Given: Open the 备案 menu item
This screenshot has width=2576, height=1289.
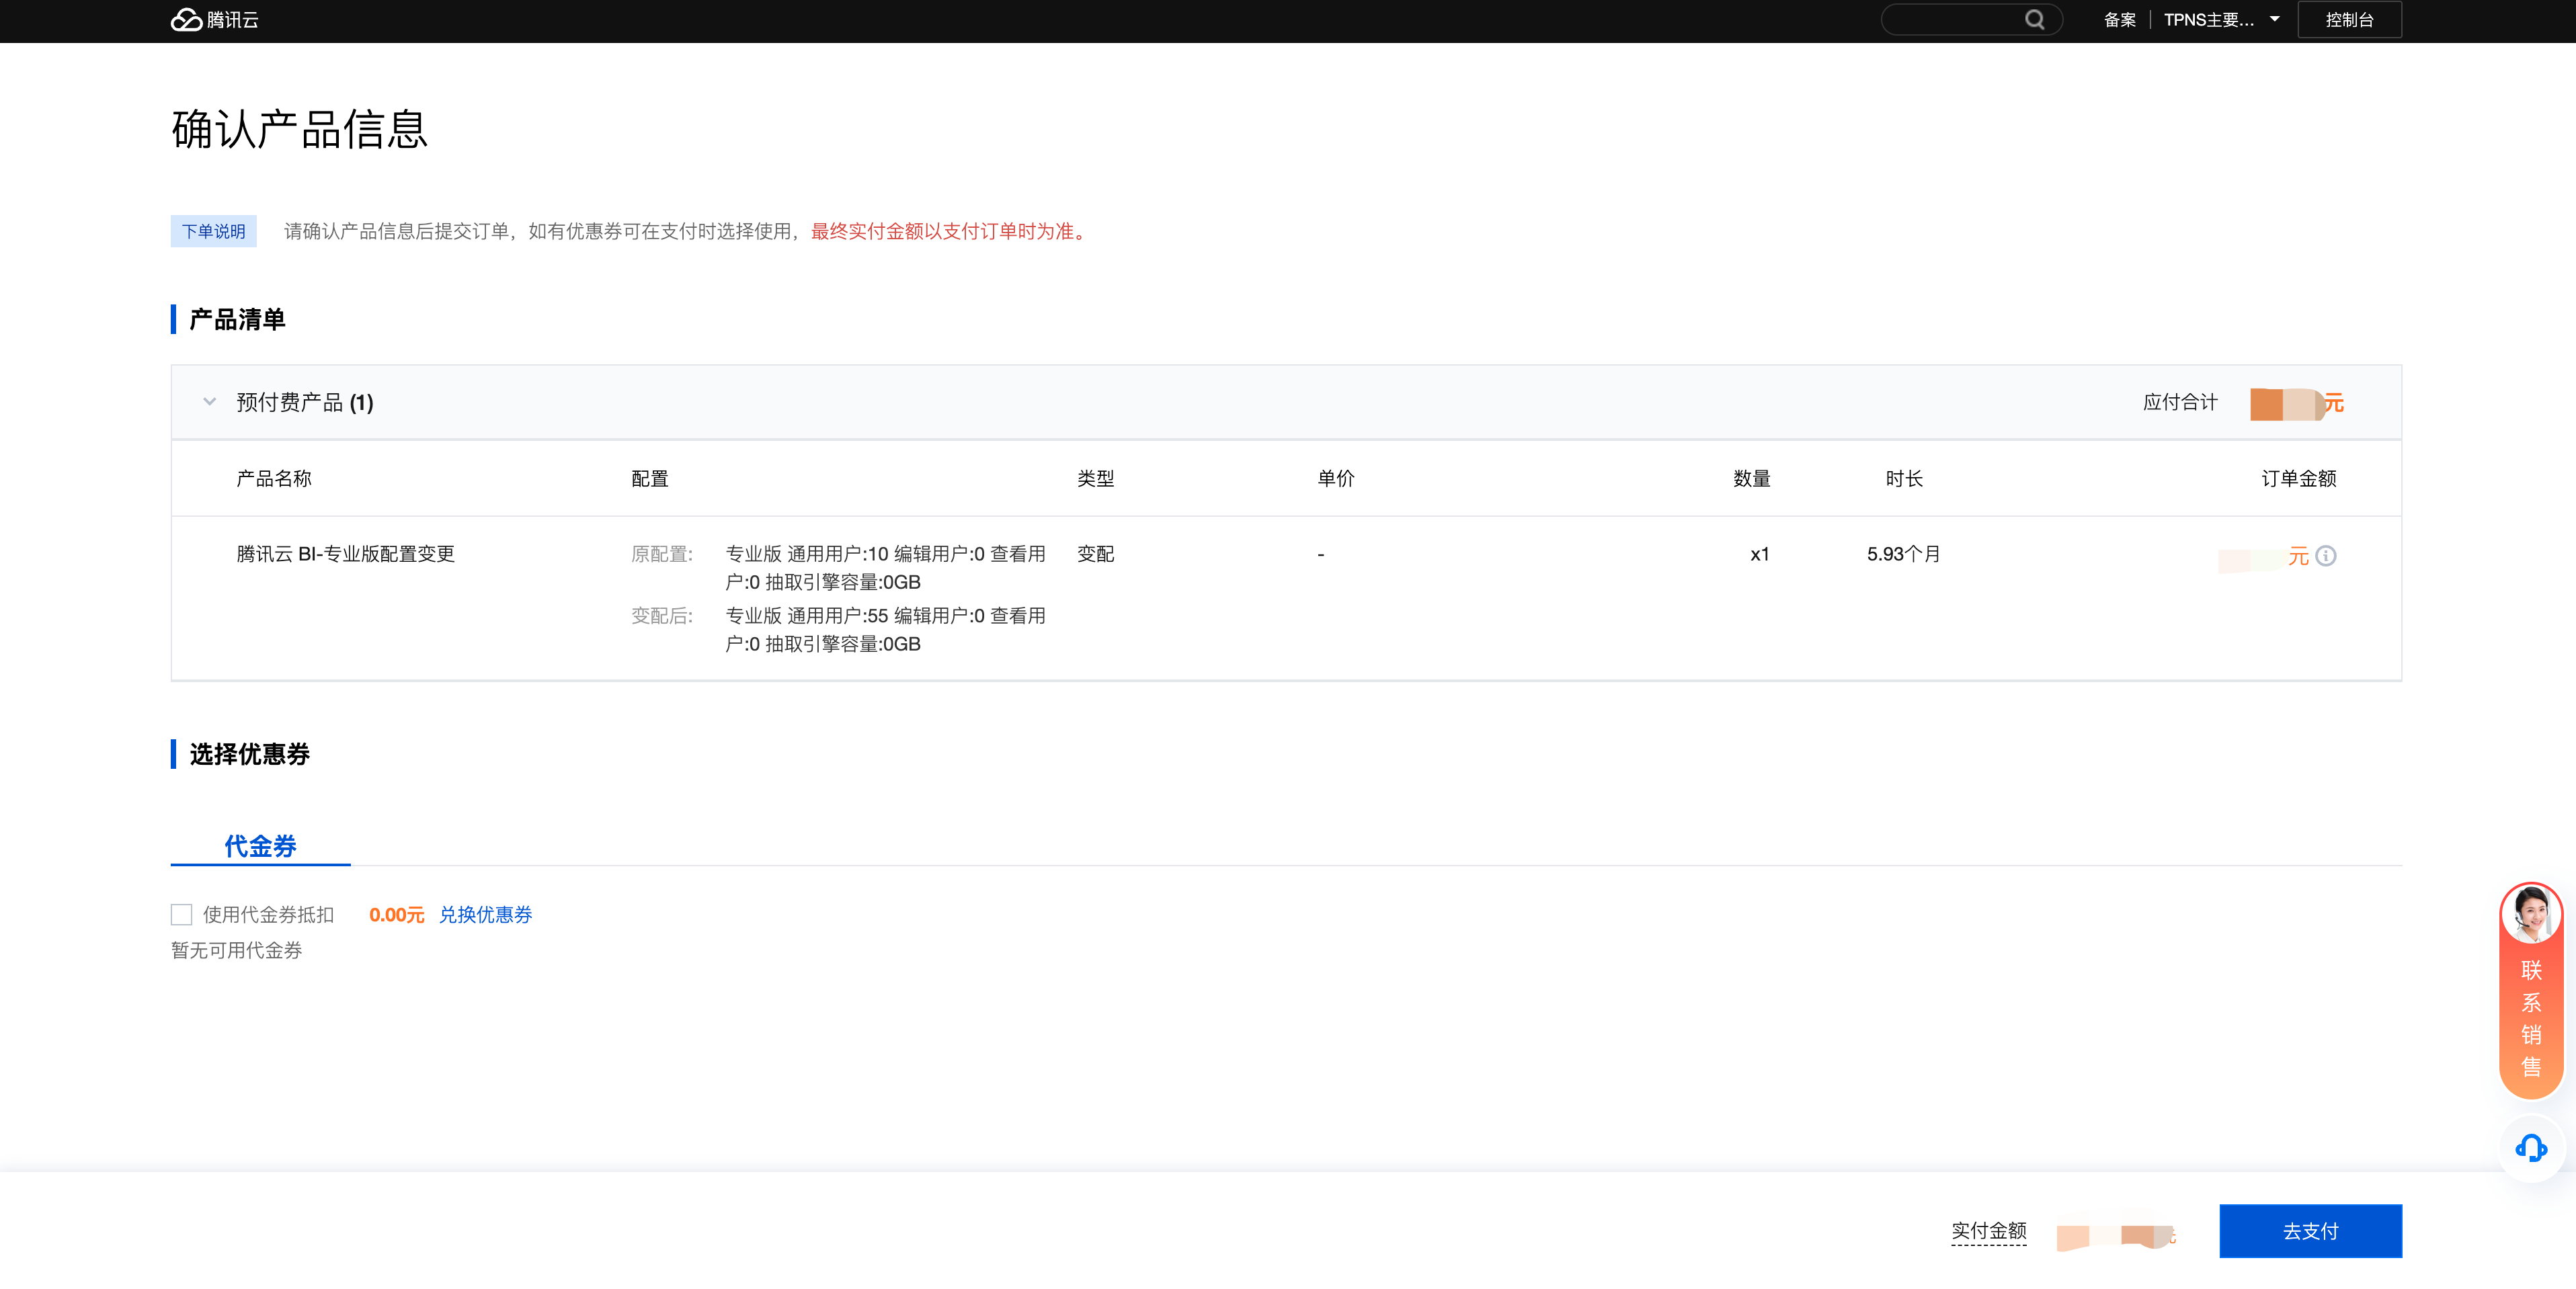Looking at the screenshot, I should tap(2119, 20).
